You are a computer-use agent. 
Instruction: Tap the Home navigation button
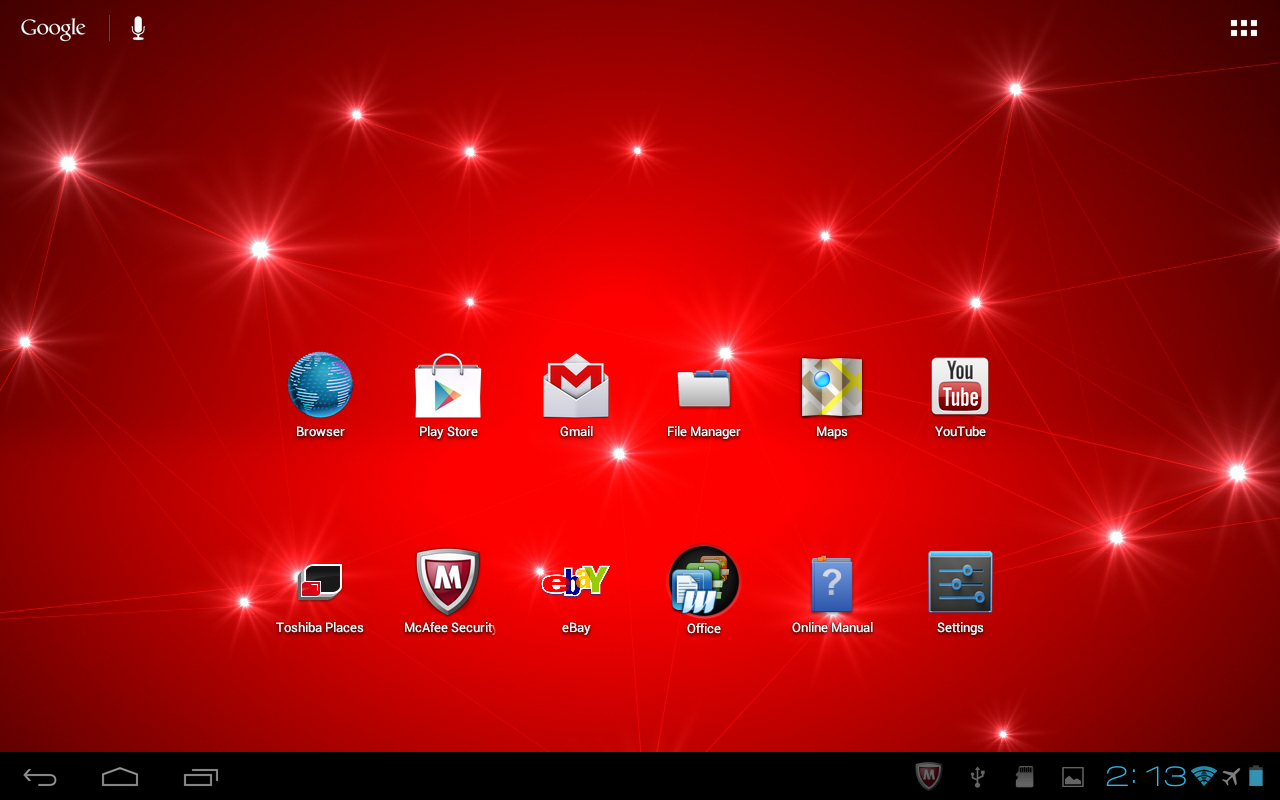point(120,776)
